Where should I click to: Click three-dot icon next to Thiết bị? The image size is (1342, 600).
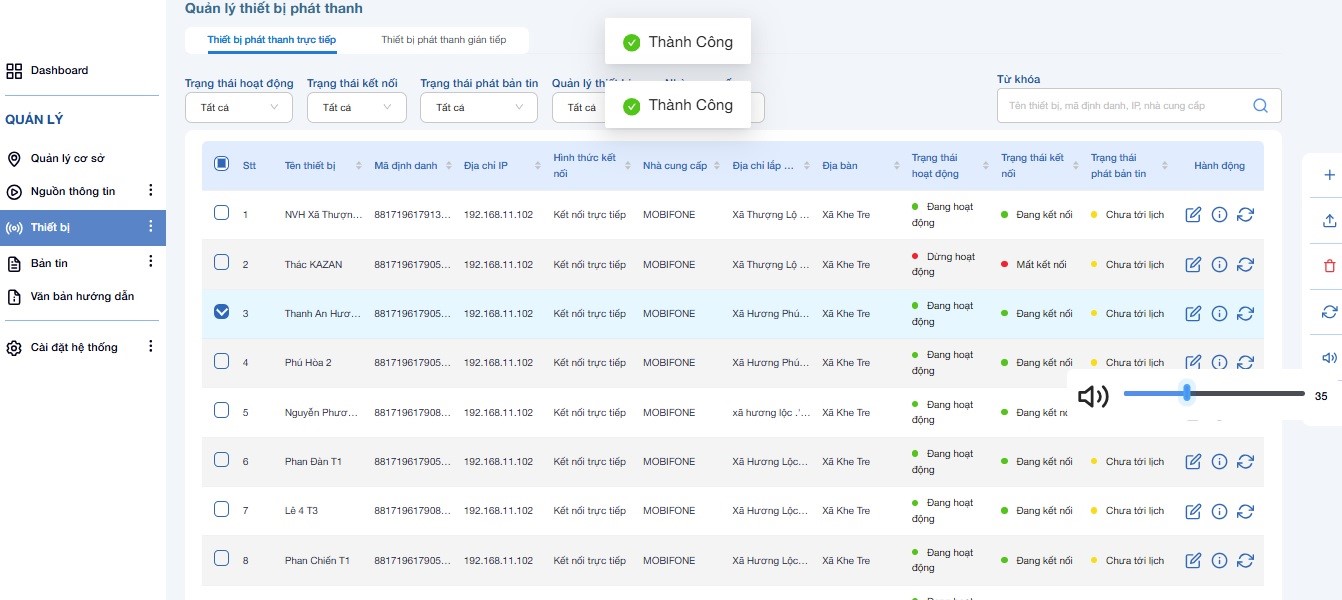click(x=151, y=227)
